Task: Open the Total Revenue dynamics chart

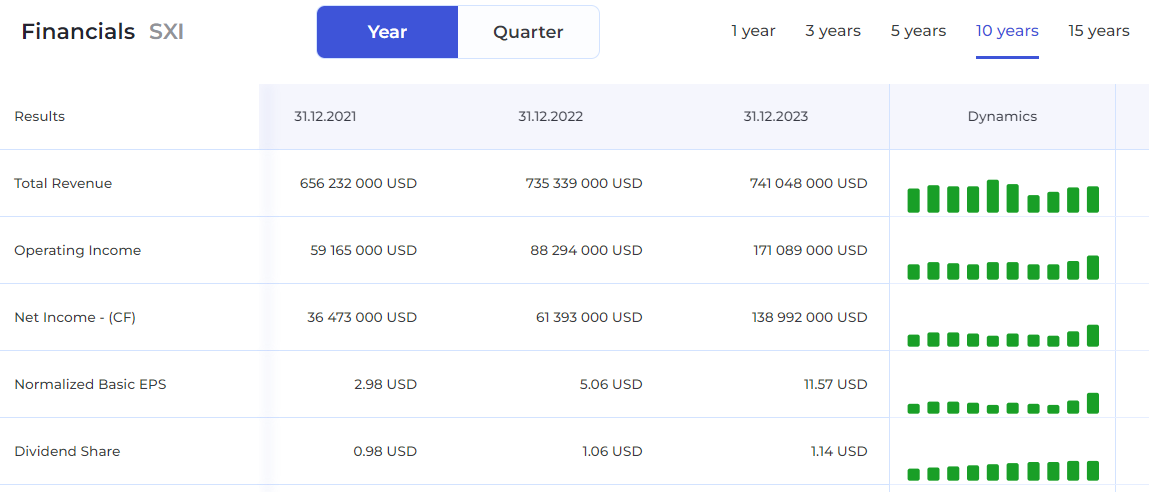Action: click(1002, 197)
